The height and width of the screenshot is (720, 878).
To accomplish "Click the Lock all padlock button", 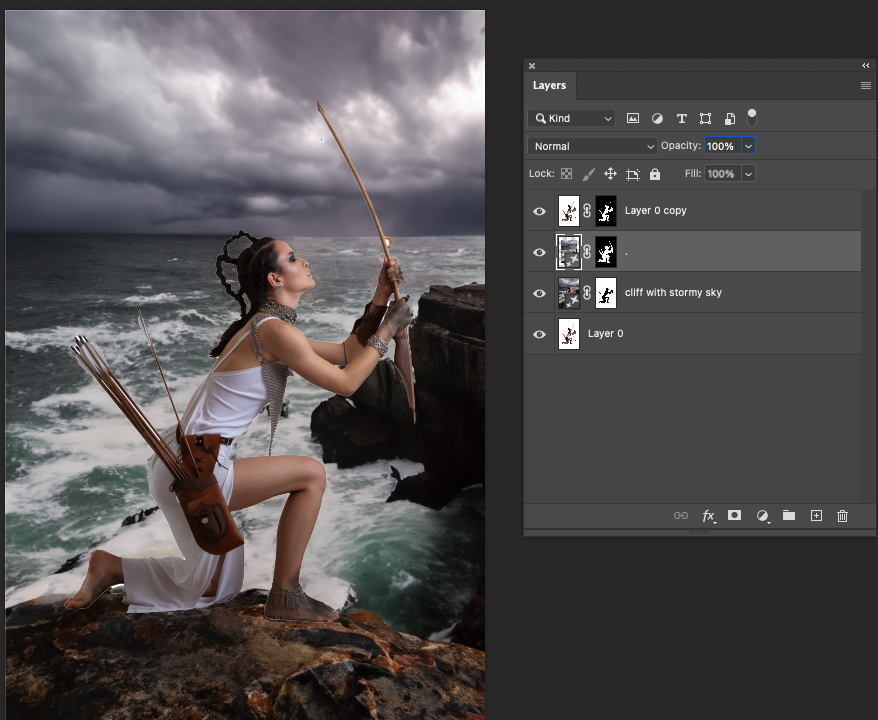I will click(x=654, y=173).
